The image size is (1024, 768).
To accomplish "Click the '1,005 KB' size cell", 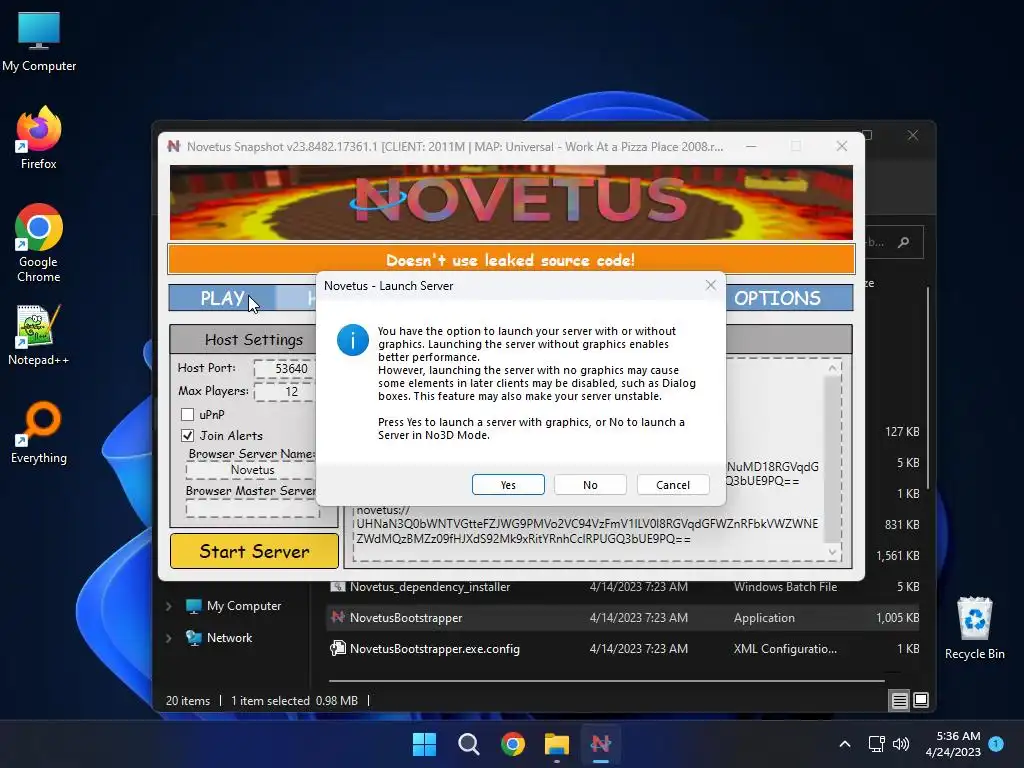I will tap(897, 618).
